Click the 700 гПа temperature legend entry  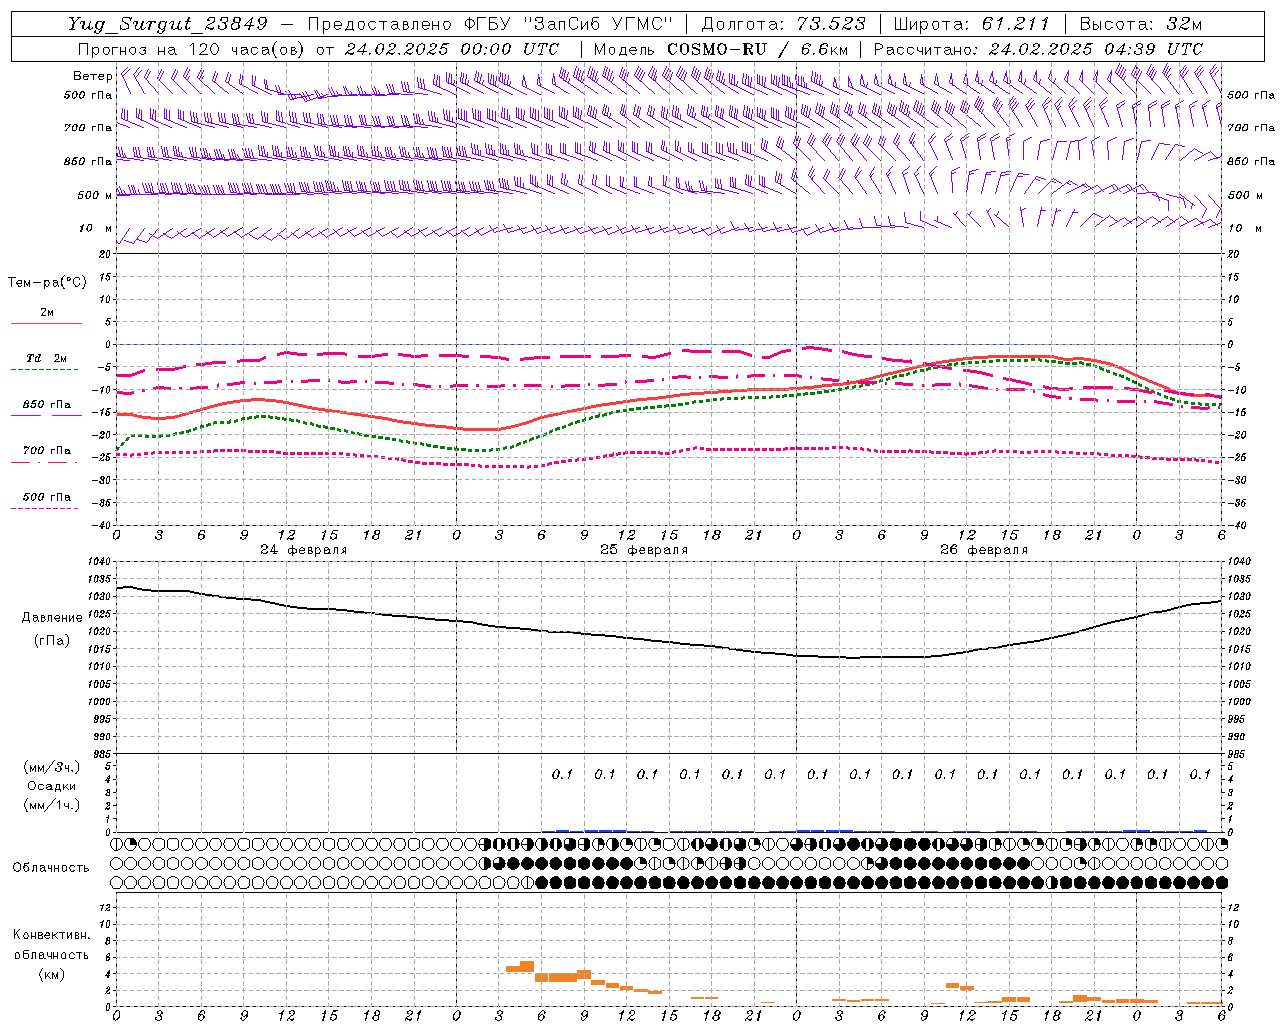47,451
